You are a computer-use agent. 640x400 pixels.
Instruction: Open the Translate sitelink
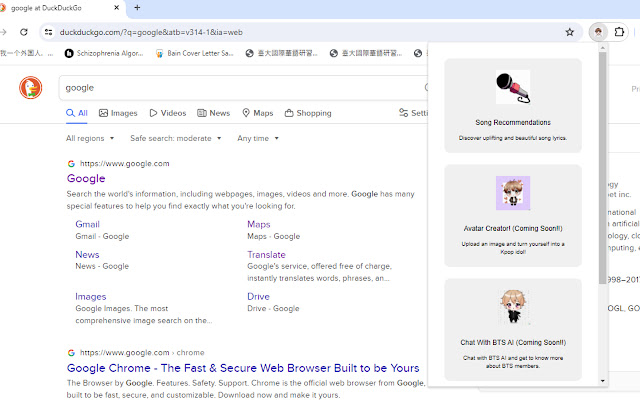pyautogui.click(x=266, y=254)
